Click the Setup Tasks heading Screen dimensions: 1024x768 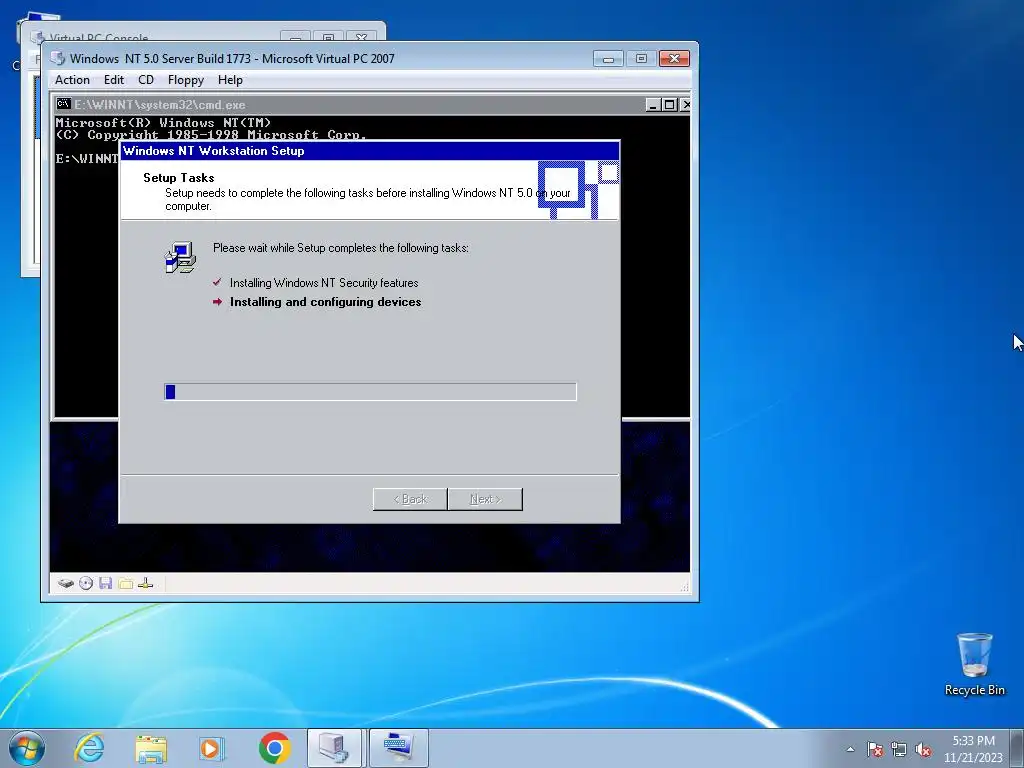179,178
